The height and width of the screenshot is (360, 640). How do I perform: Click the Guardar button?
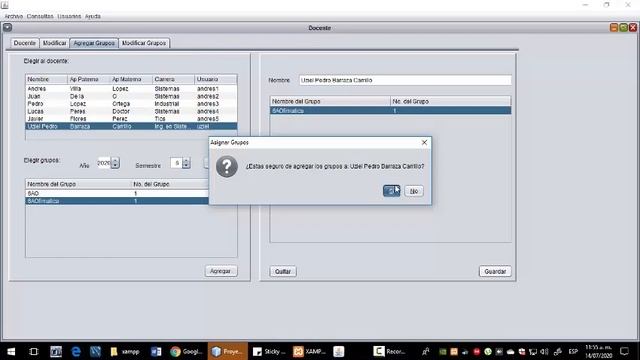pyautogui.click(x=495, y=271)
